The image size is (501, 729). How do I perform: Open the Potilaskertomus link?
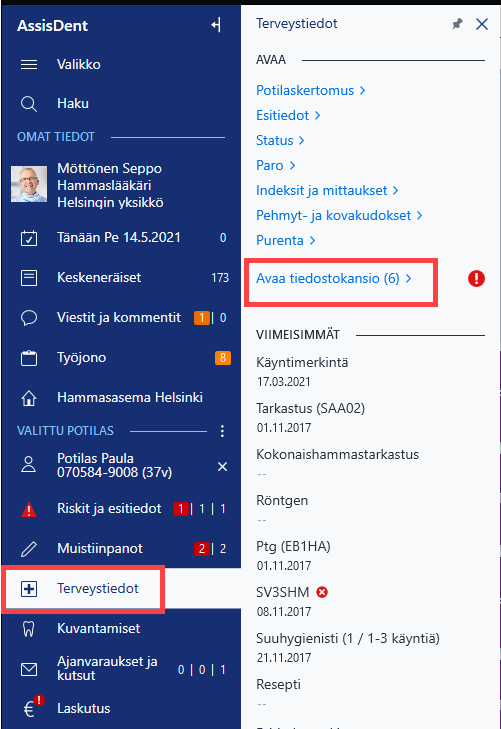[310, 90]
